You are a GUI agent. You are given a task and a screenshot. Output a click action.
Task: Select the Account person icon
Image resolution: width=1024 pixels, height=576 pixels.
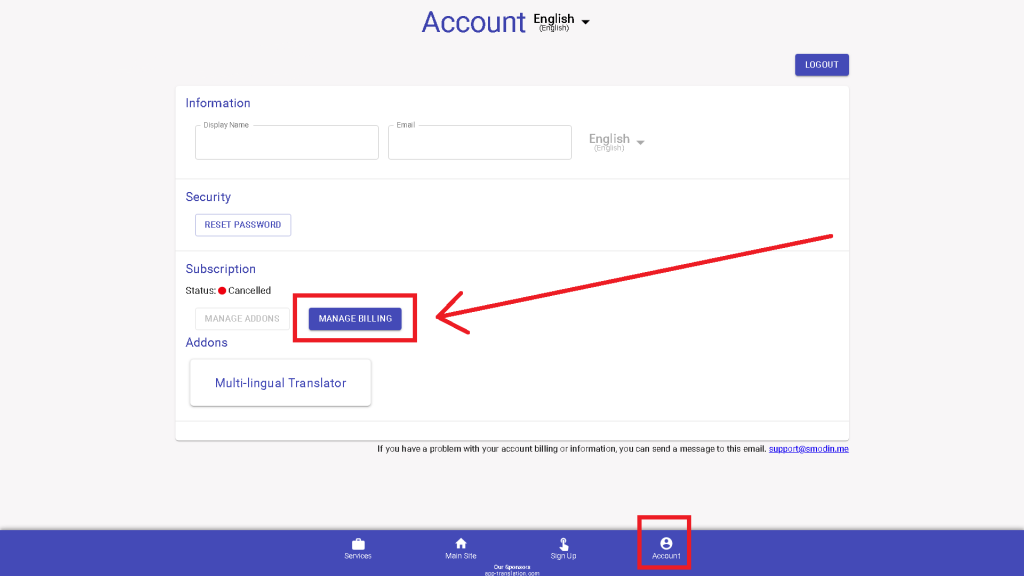click(666, 543)
